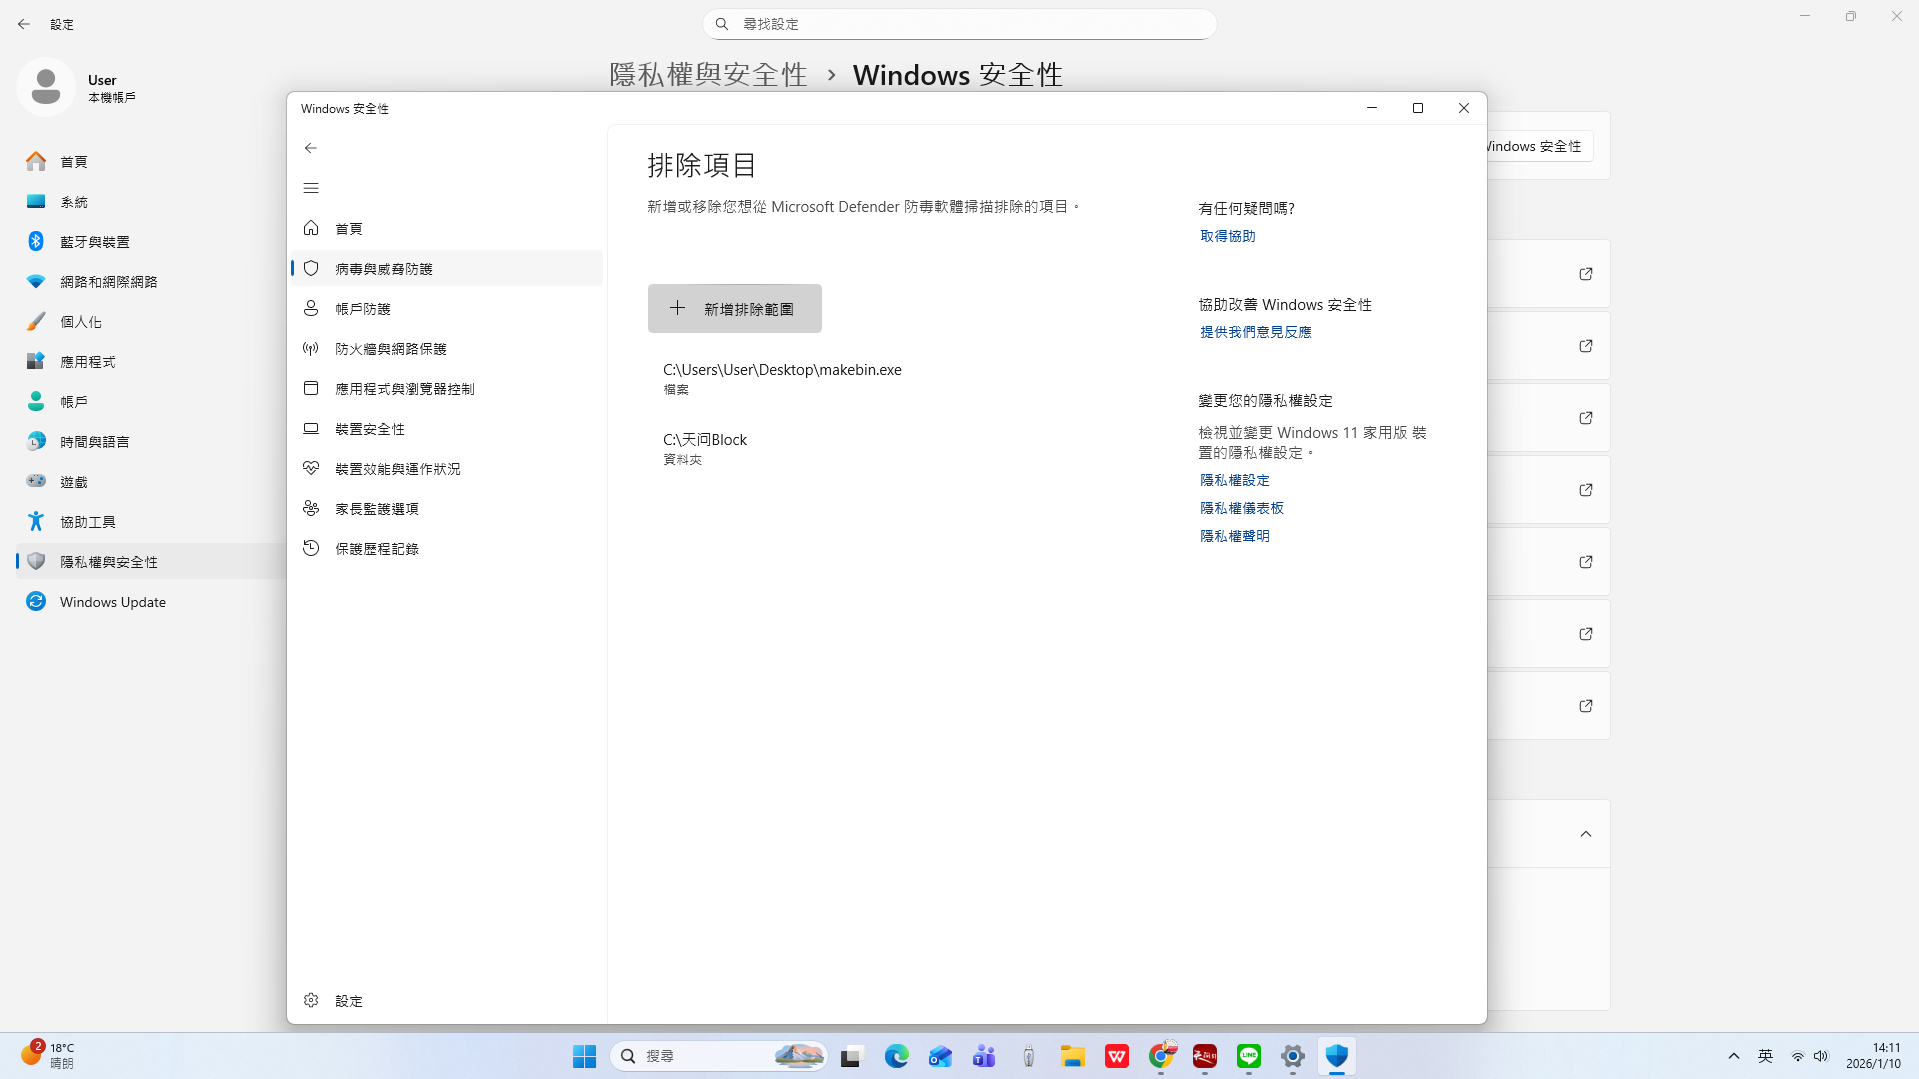The width and height of the screenshot is (1919, 1079).
Task: Click the 隱私權與安全性 breadcrumb in Settings
Action: (x=708, y=75)
